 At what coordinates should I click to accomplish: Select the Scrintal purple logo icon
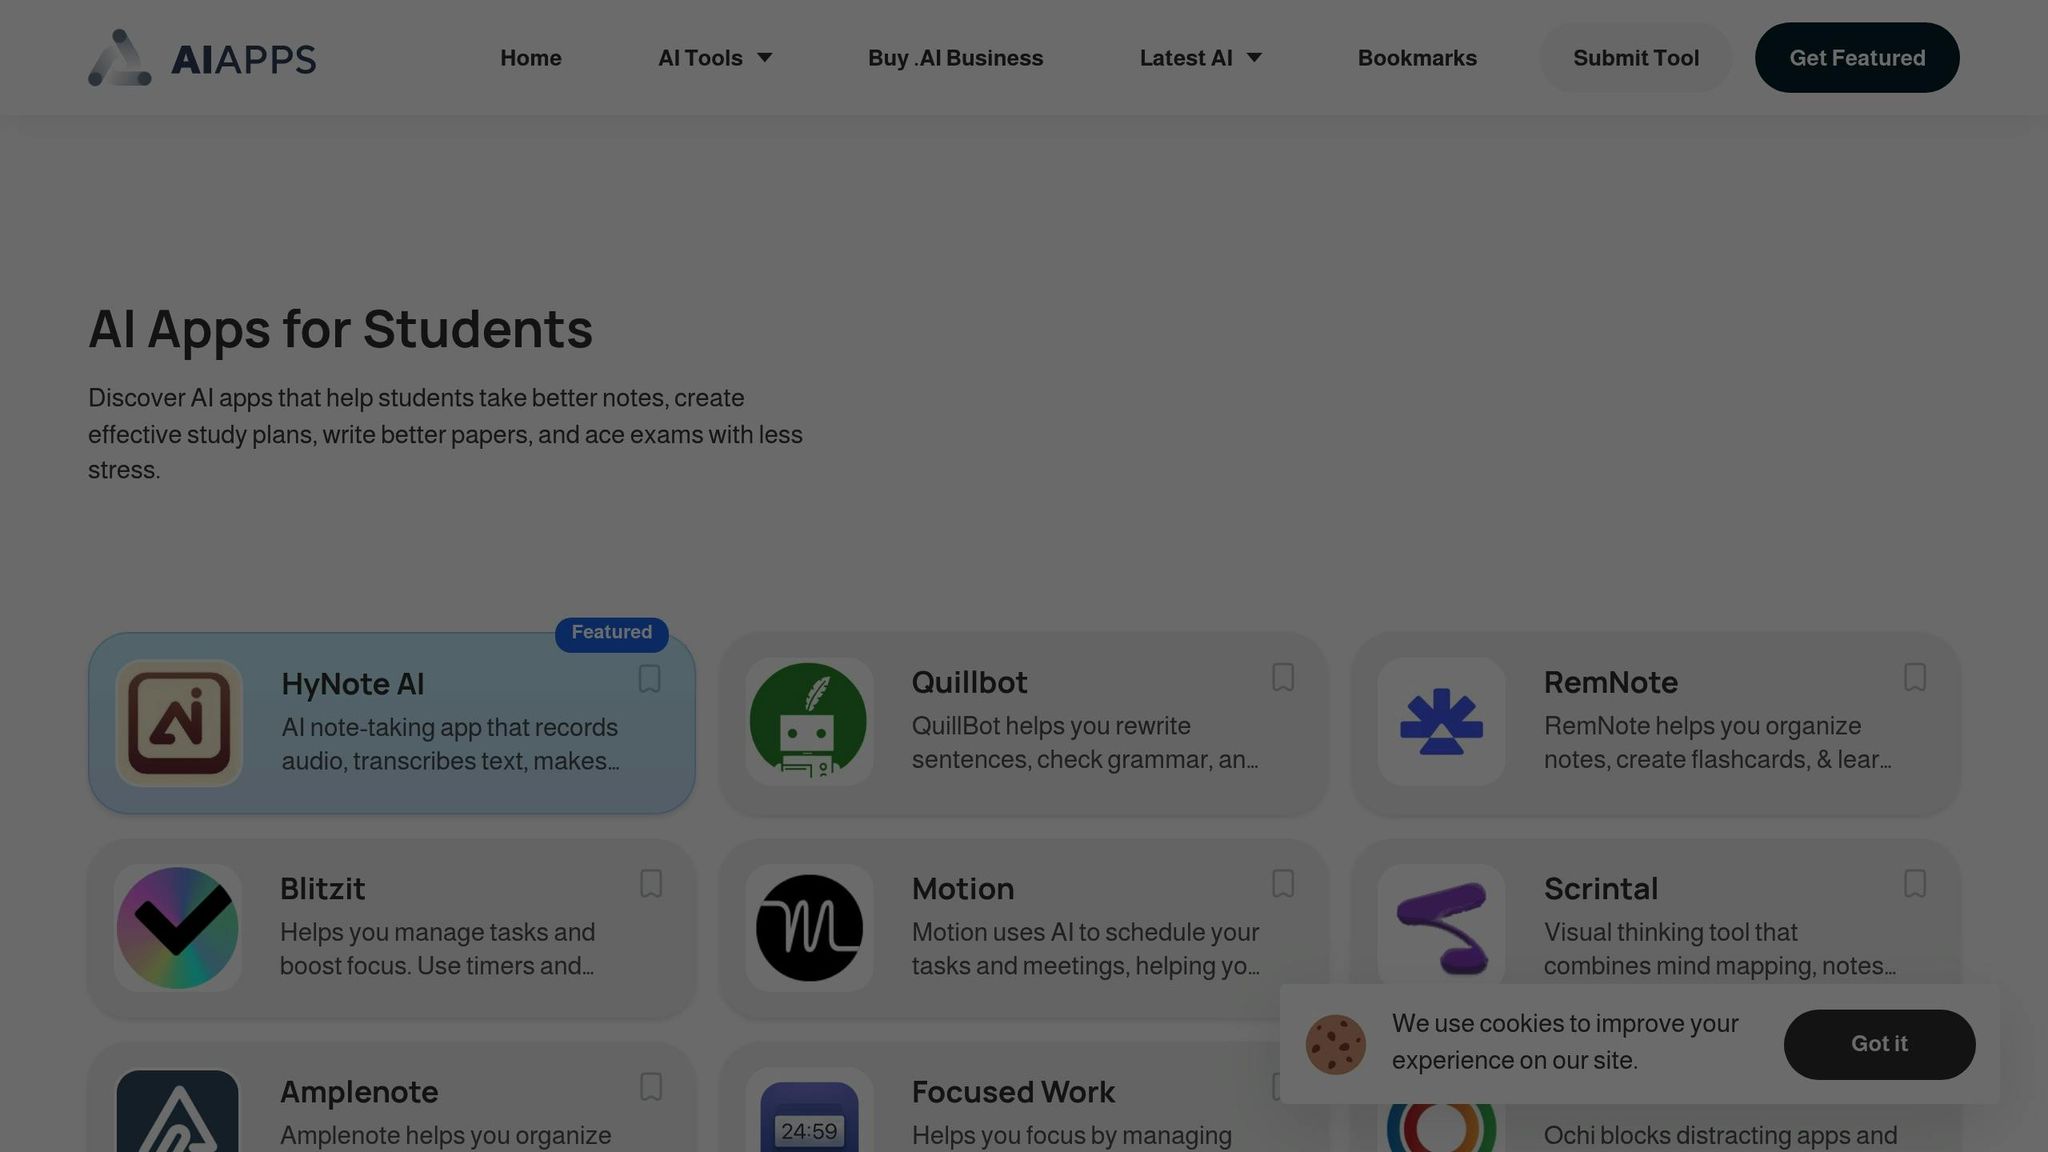point(1441,928)
